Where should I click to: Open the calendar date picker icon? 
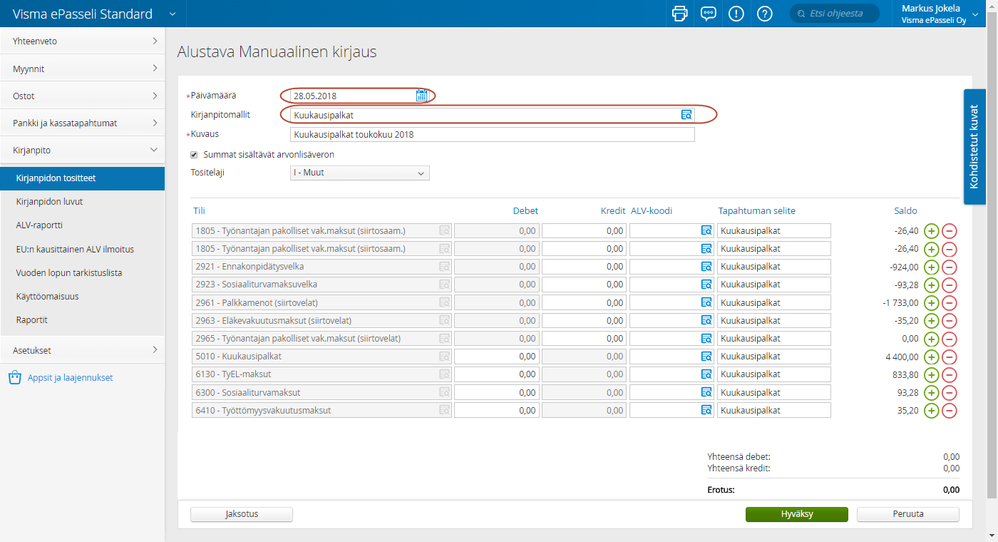click(422, 96)
